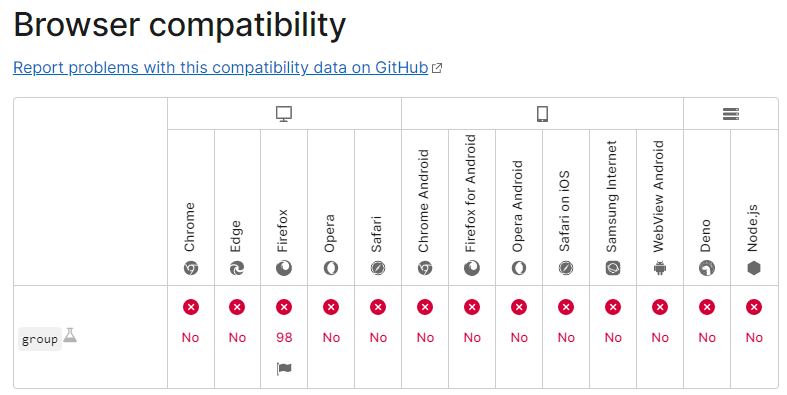
Task: Click the Node.js hexagon icon
Action: (x=754, y=269)
